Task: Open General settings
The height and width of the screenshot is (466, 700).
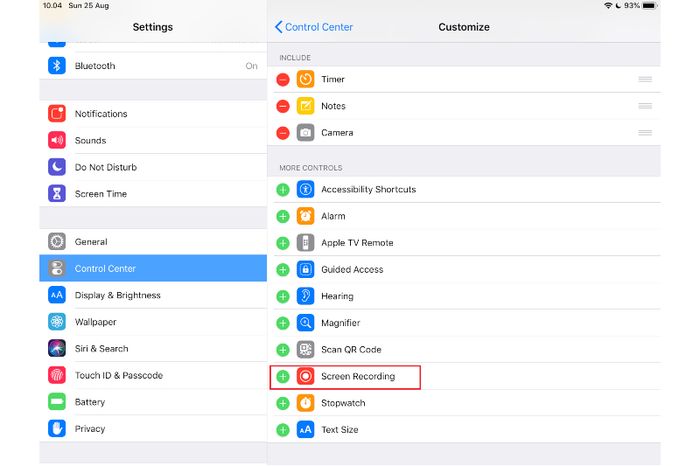Action: [153, 241]
